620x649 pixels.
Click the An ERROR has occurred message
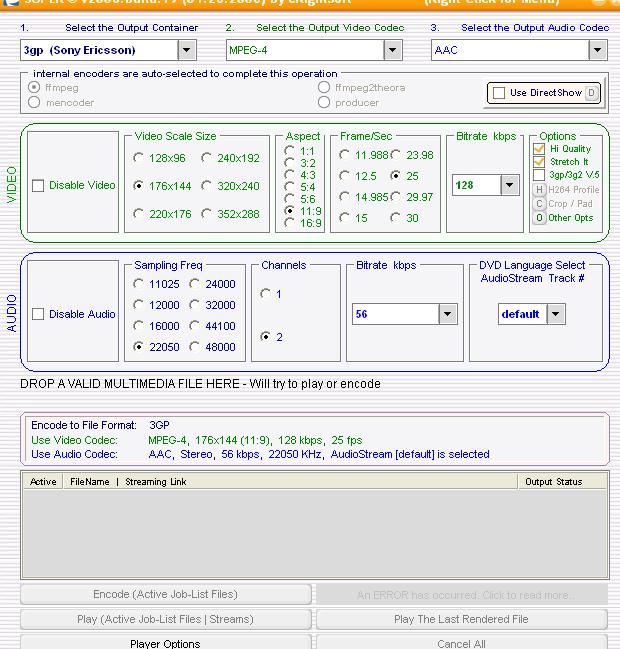(x=461, y=595)
